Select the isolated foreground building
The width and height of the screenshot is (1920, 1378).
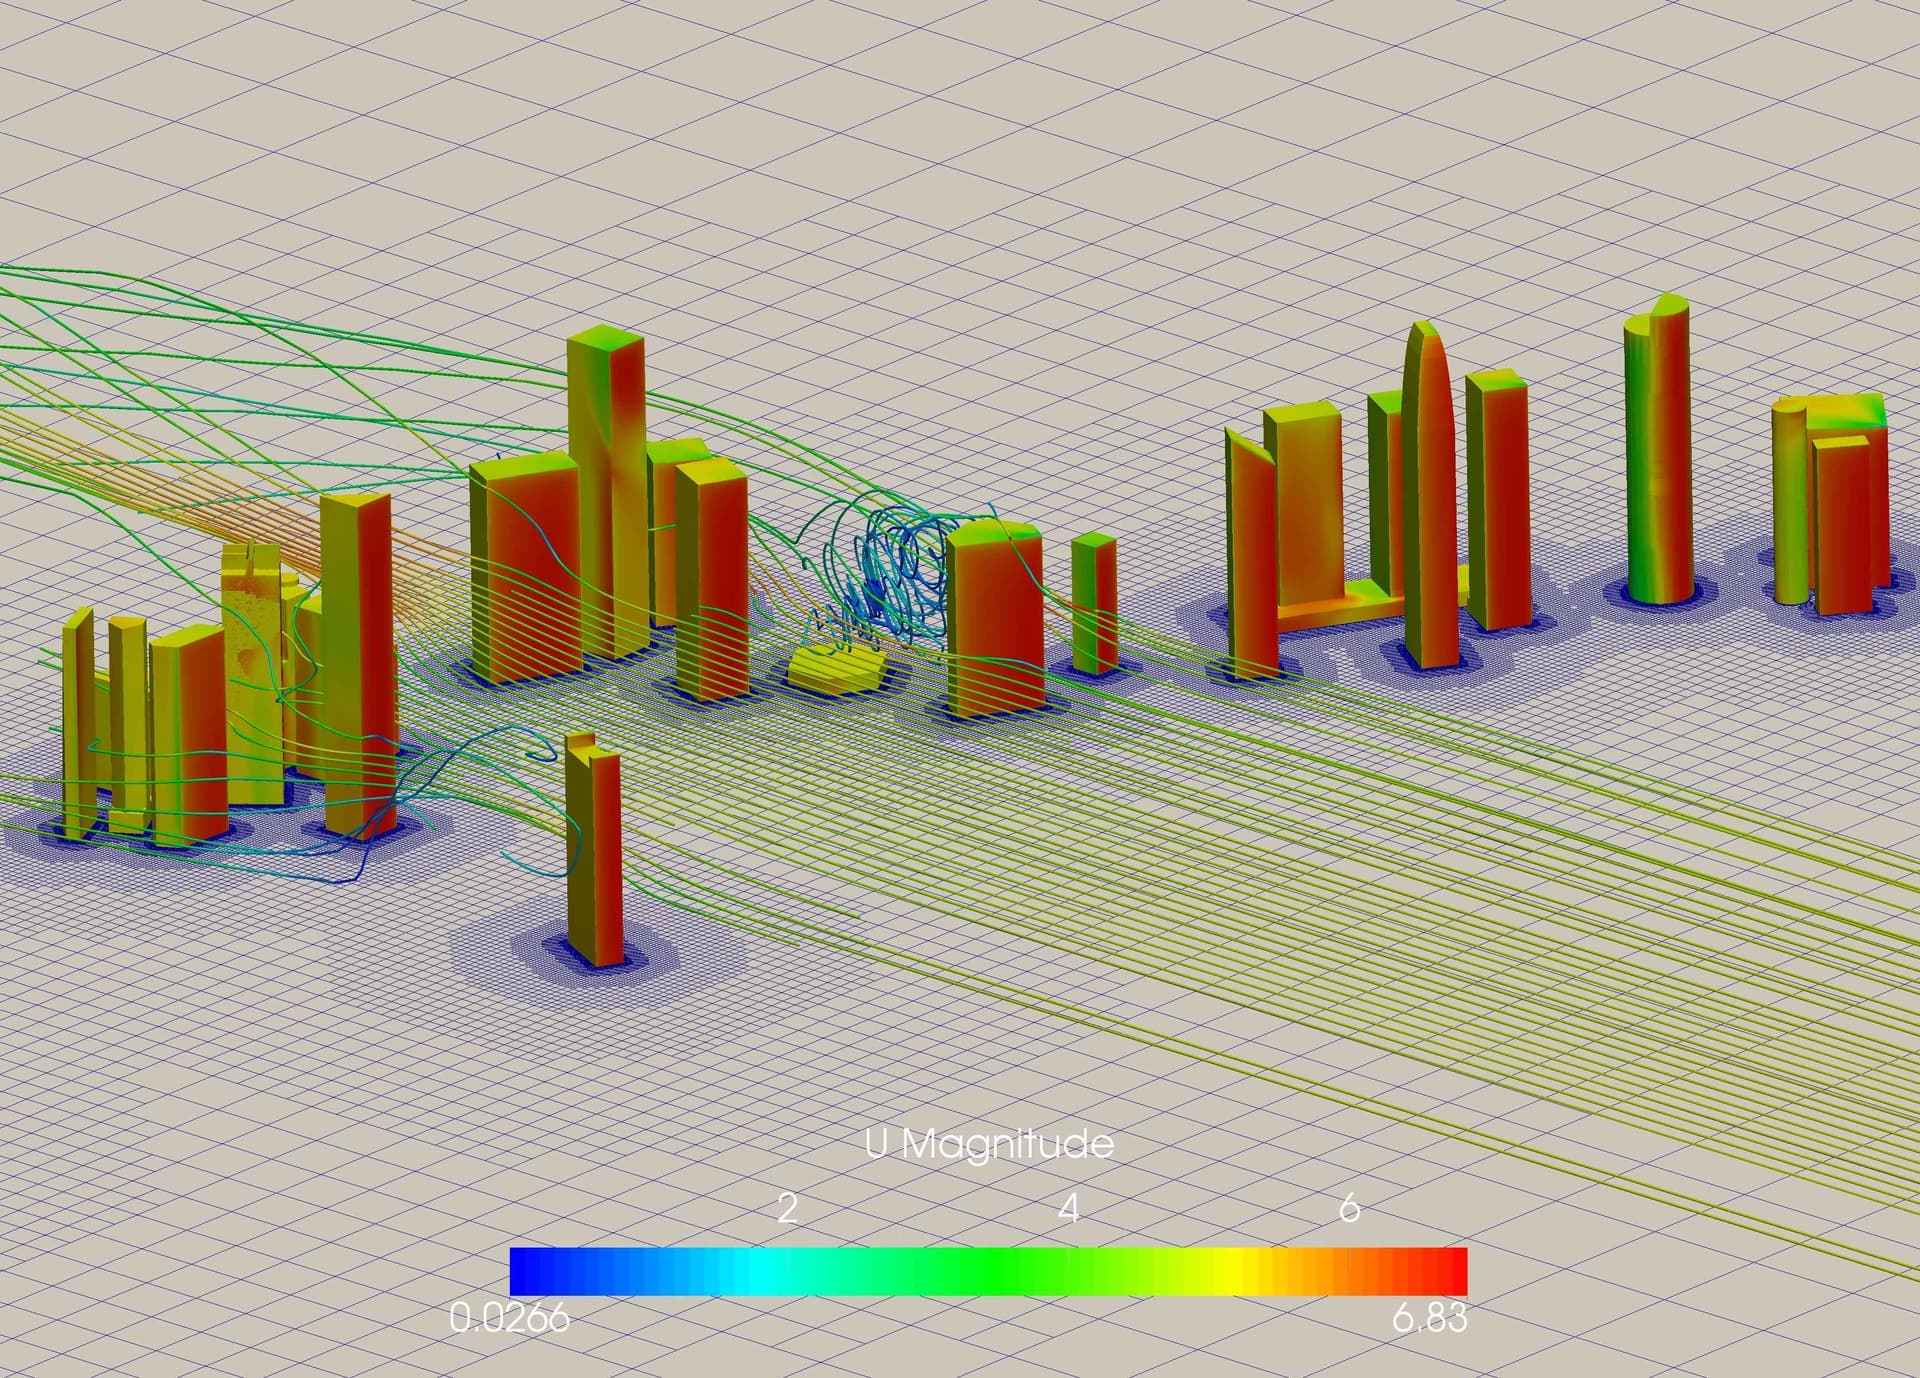click(594, 850)
